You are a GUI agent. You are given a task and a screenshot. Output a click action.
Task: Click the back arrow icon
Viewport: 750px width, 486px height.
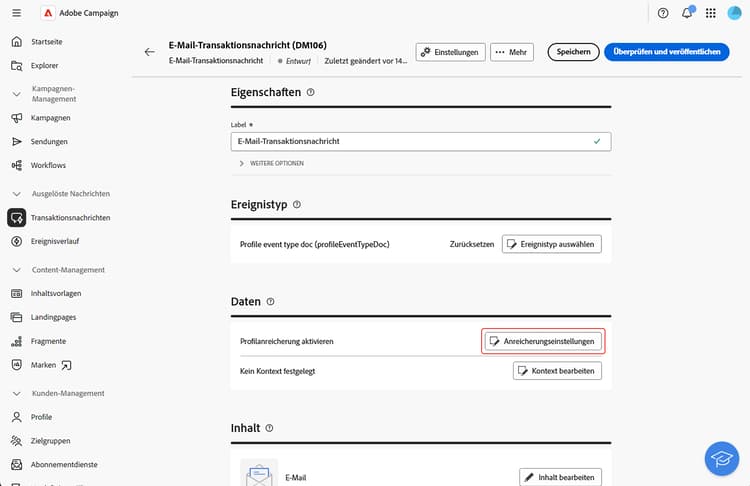pos(150,52)
